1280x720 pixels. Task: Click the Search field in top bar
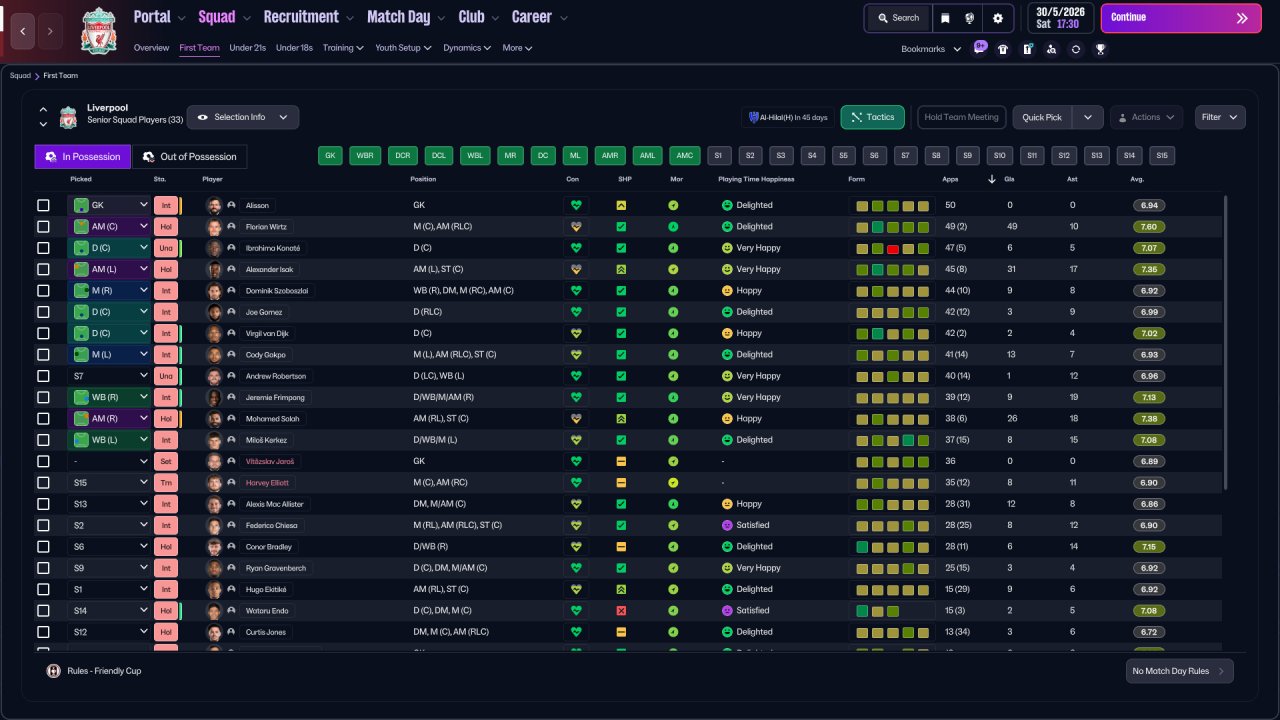pos(897,18)
